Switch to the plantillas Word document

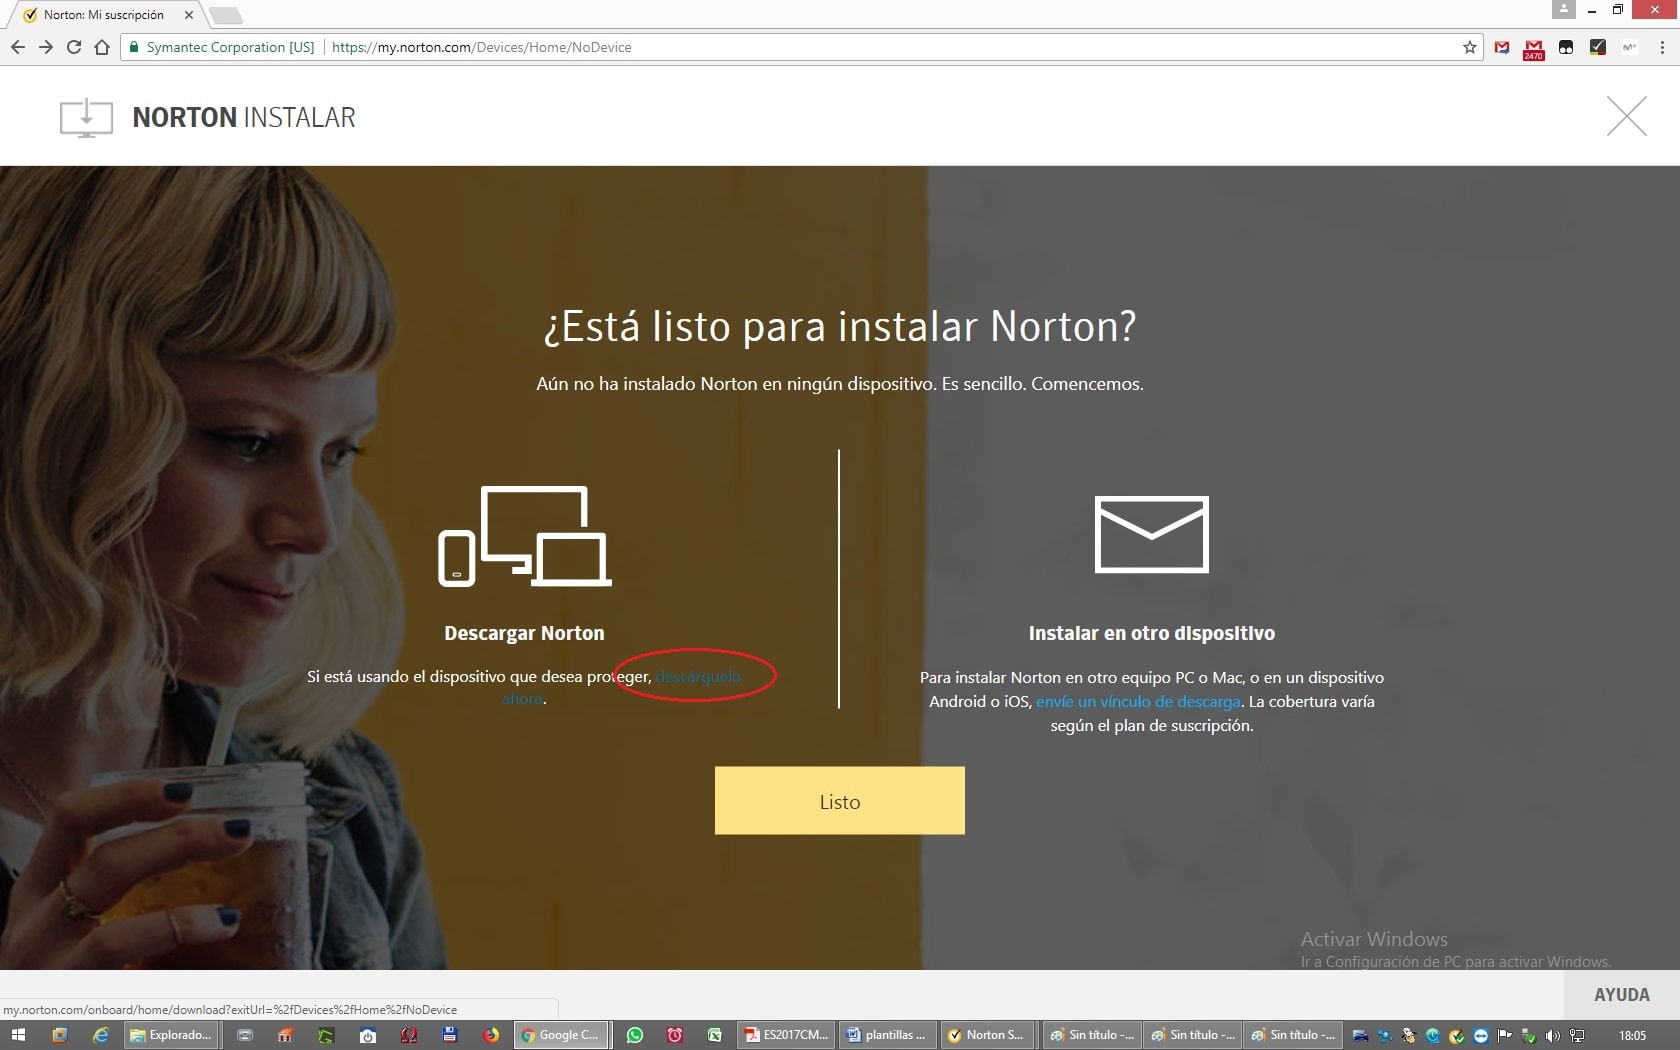[x=887, y=1035]
